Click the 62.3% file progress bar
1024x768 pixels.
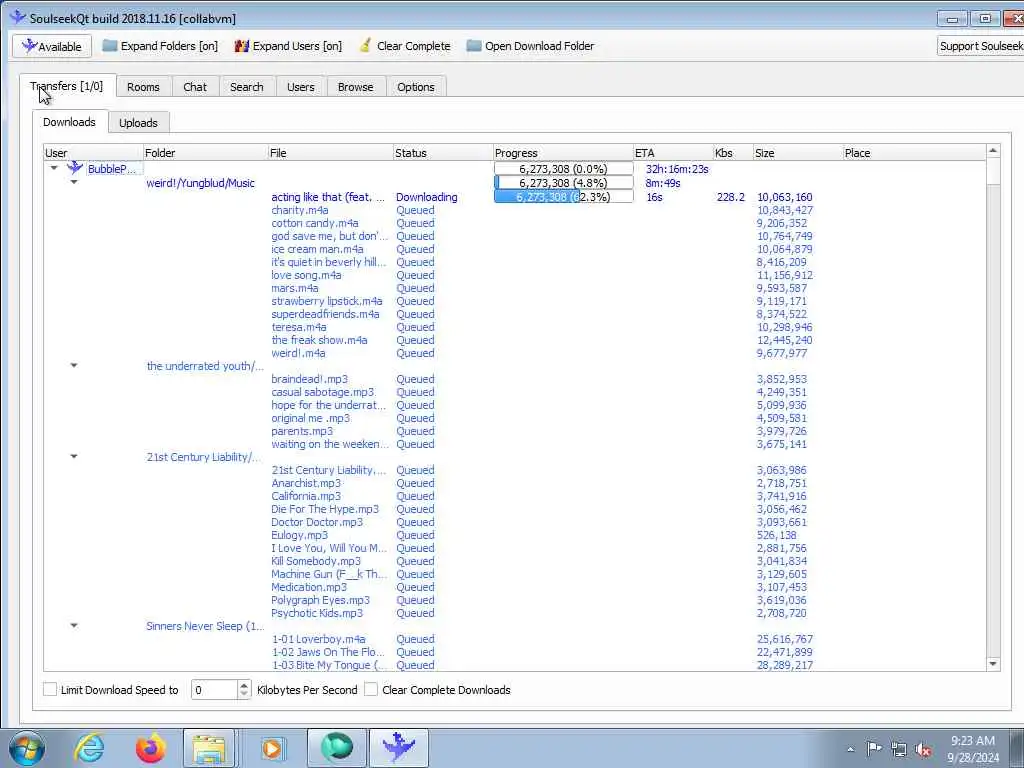click(564, 197)
